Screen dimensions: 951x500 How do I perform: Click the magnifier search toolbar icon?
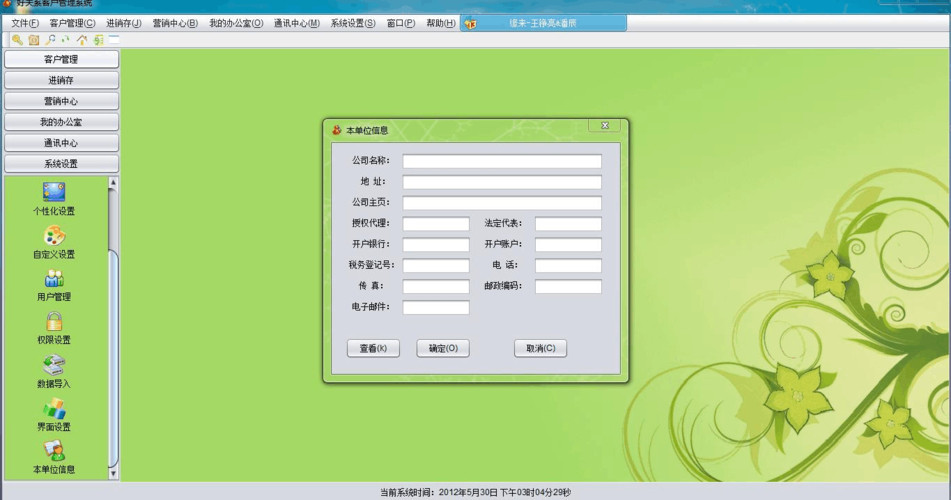(x=50, y=40)
